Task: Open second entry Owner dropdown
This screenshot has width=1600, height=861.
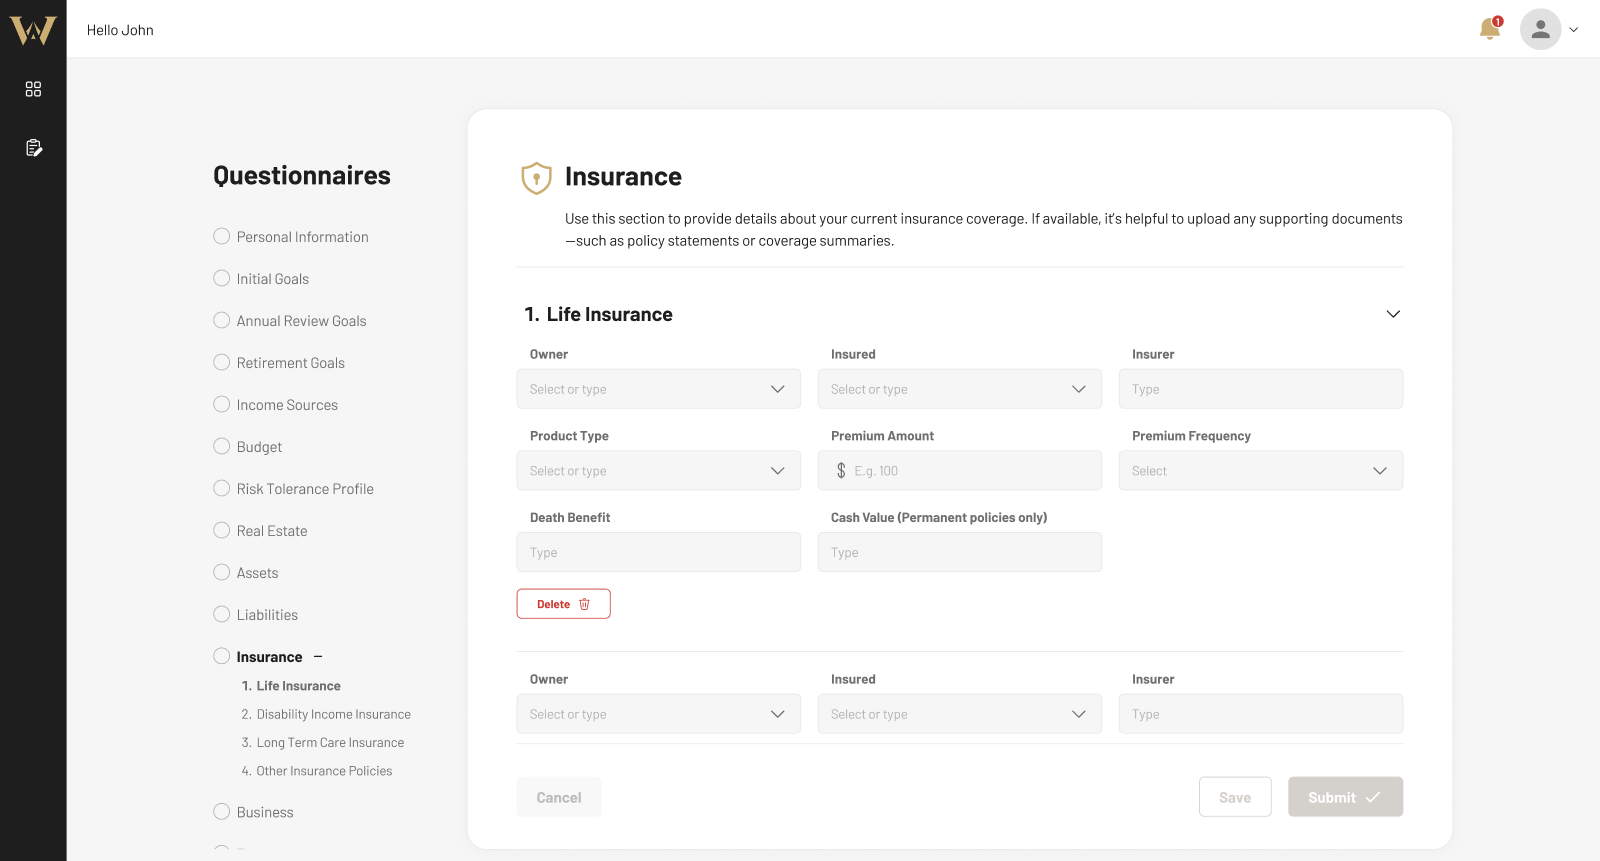Action: coord(659,714)
